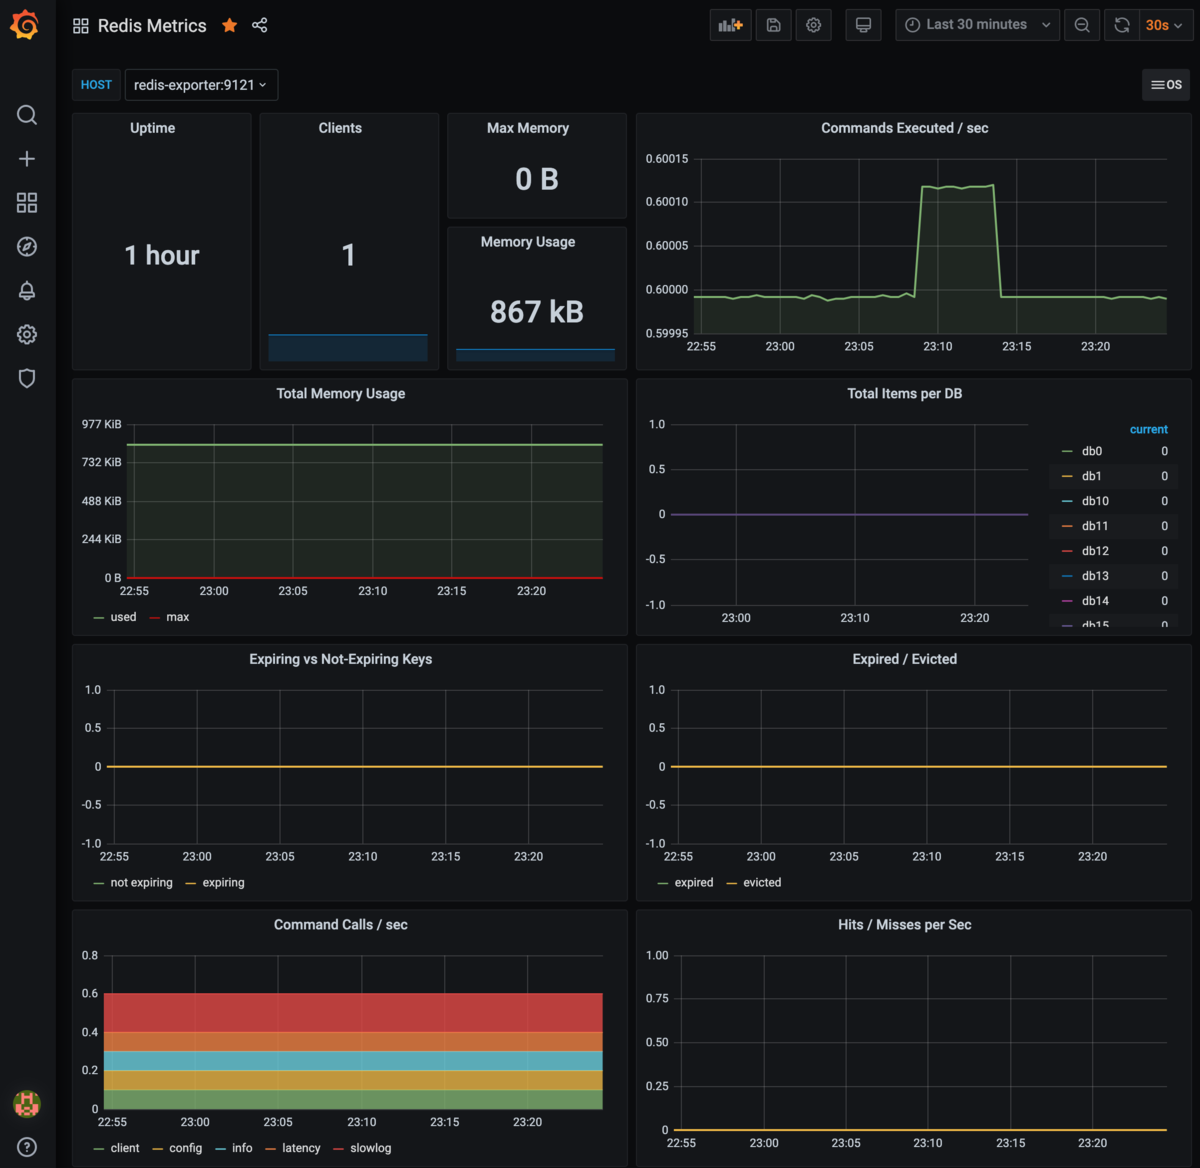Toggle the db10 legend series

[x=1095, y=501]
